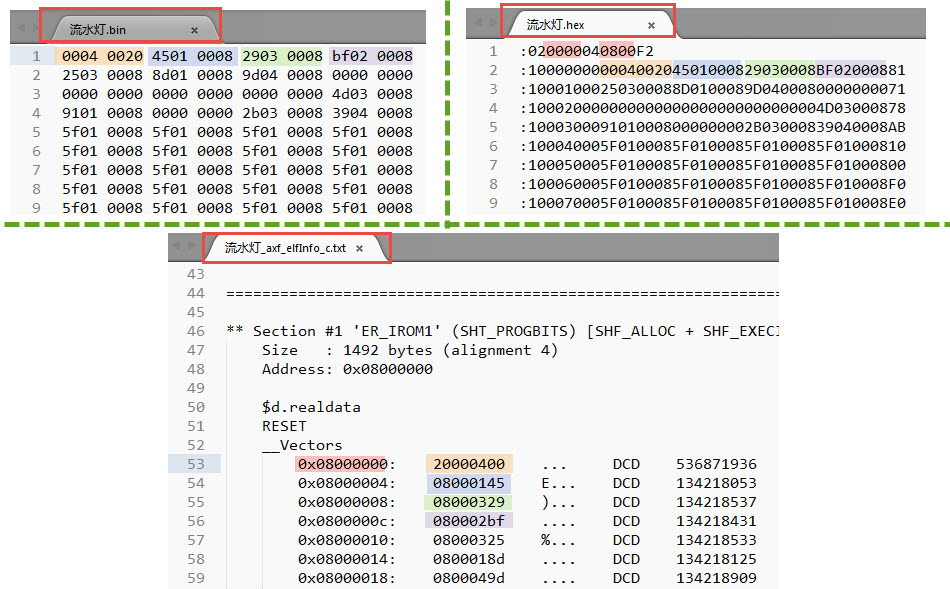
Task: Click line number 53 in elfInfo gutter
Action: coord(195,464)
